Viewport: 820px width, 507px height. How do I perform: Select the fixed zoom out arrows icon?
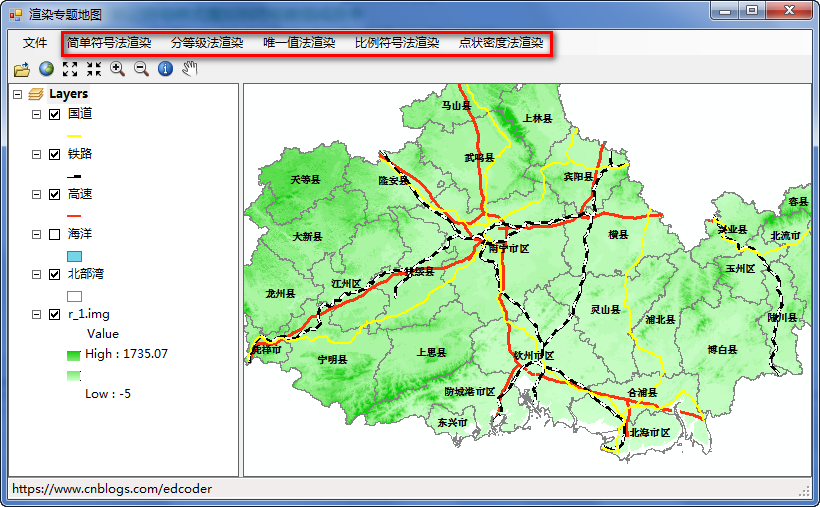94,69
